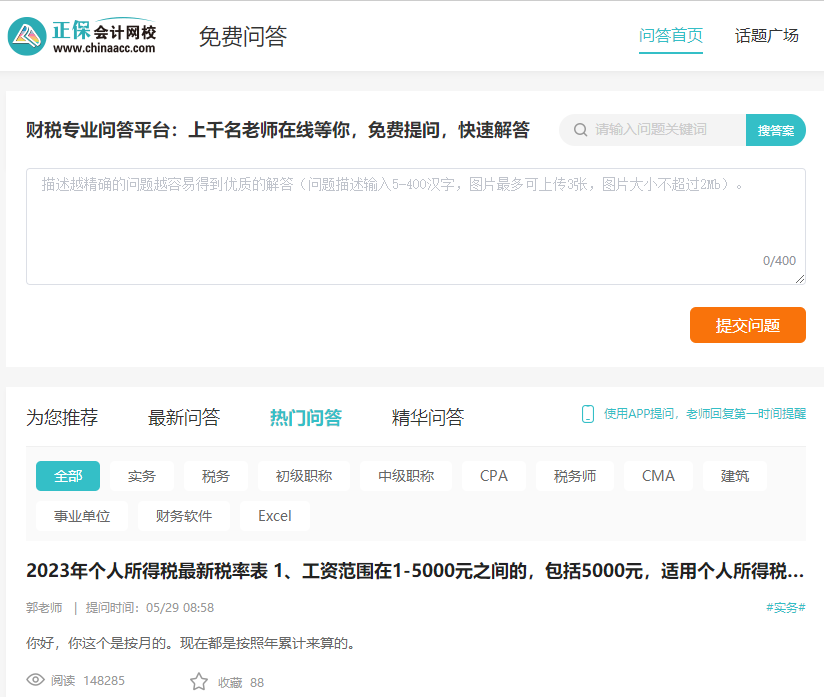
Task: Open the 问答首页 navigation tab
Action: (x=671, y=36)
